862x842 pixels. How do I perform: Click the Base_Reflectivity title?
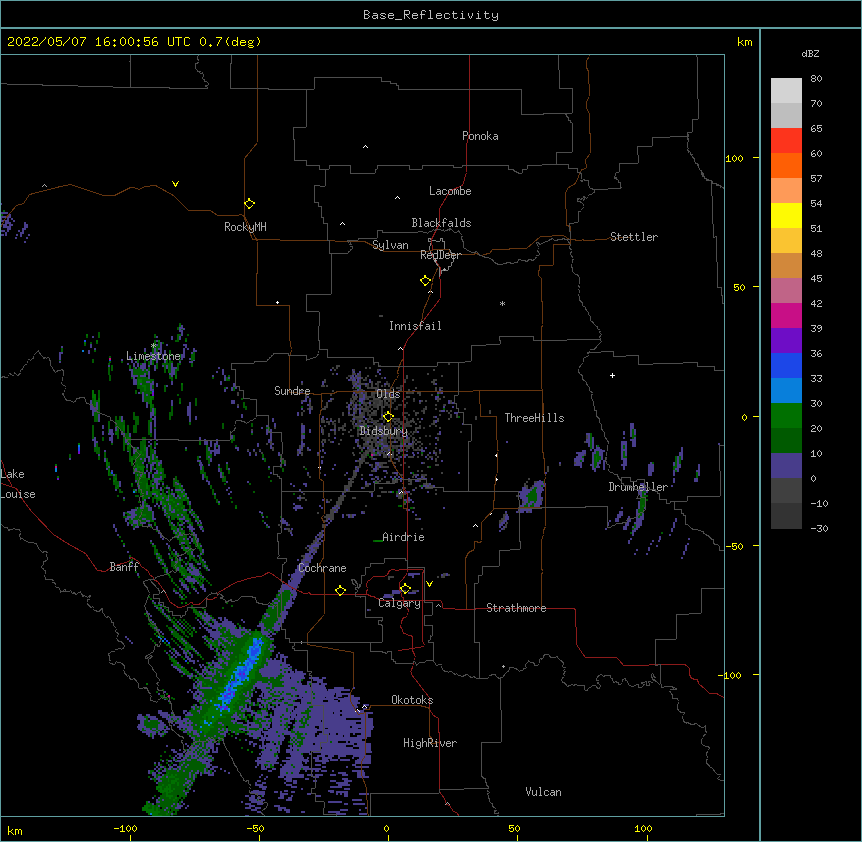pos(431,15)
